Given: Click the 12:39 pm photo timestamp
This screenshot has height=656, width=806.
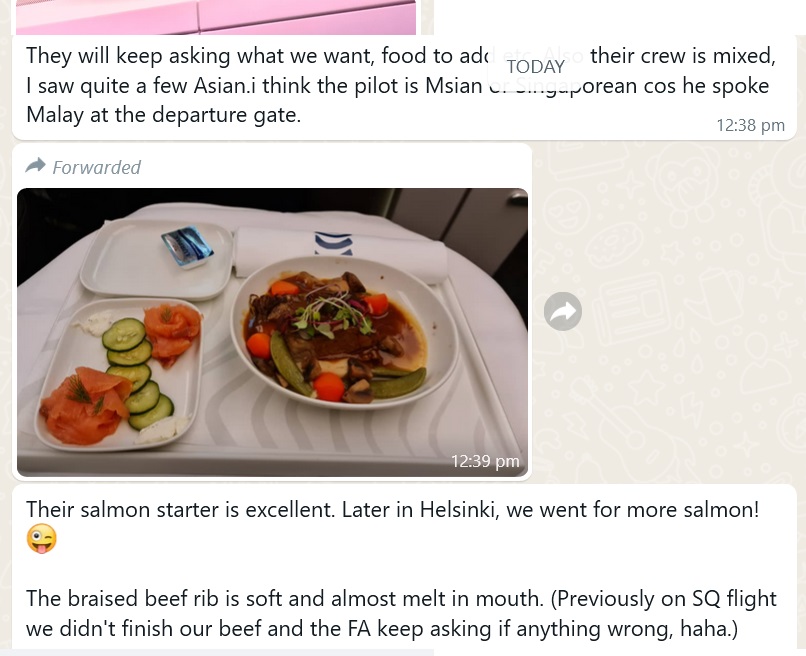Looking at the screenshot, I should point(485,461).
